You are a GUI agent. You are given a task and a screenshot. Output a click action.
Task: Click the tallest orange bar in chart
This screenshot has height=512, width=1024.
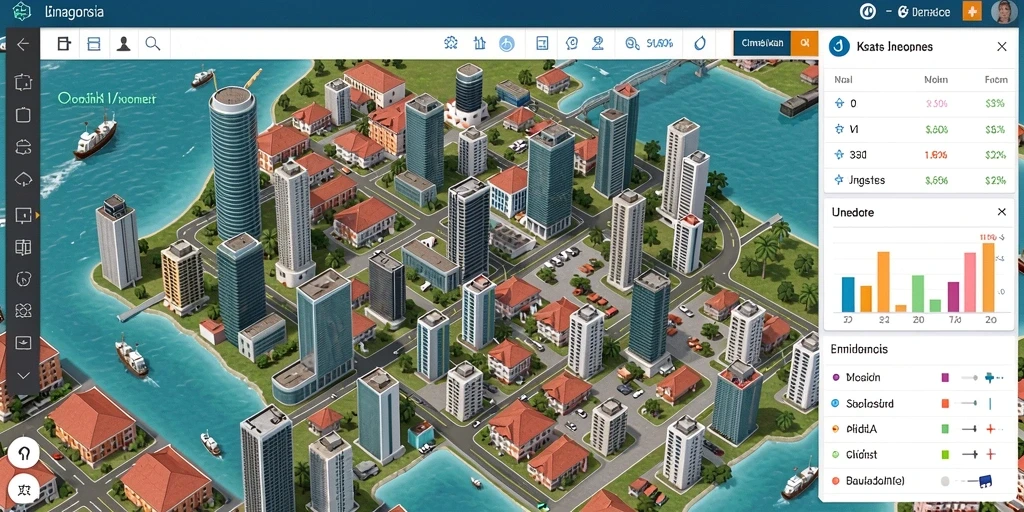(988, 278)
